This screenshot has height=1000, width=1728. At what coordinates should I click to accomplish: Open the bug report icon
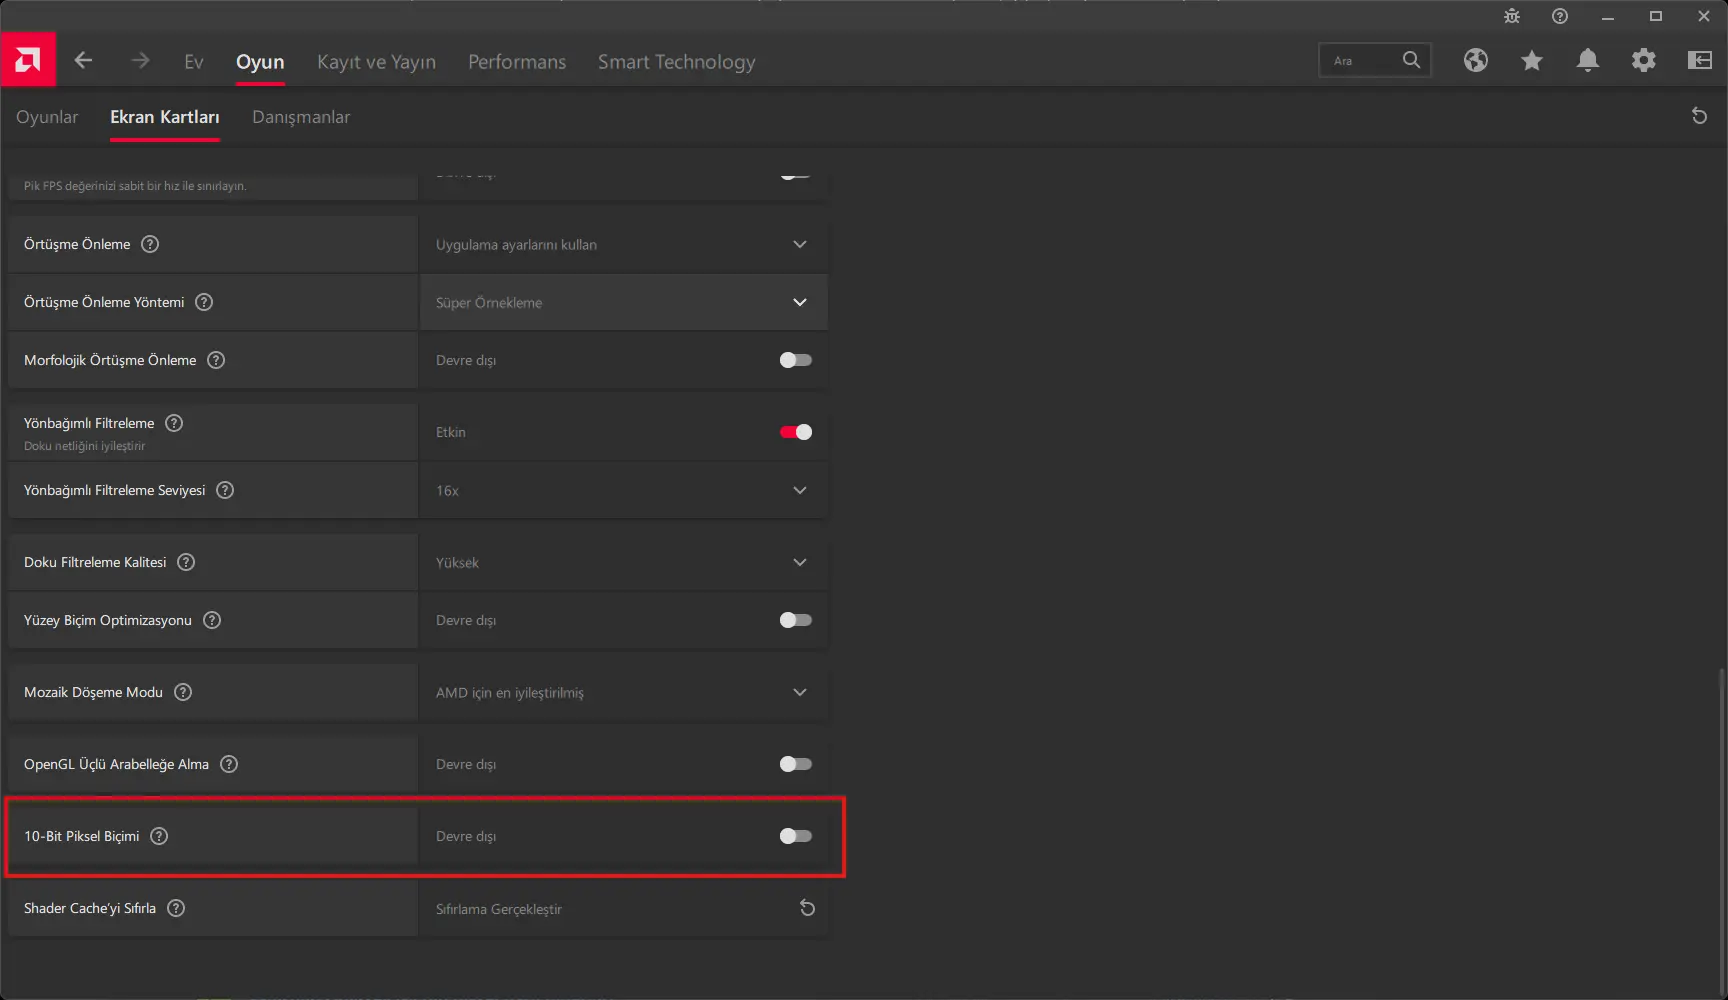(1511, 16)
